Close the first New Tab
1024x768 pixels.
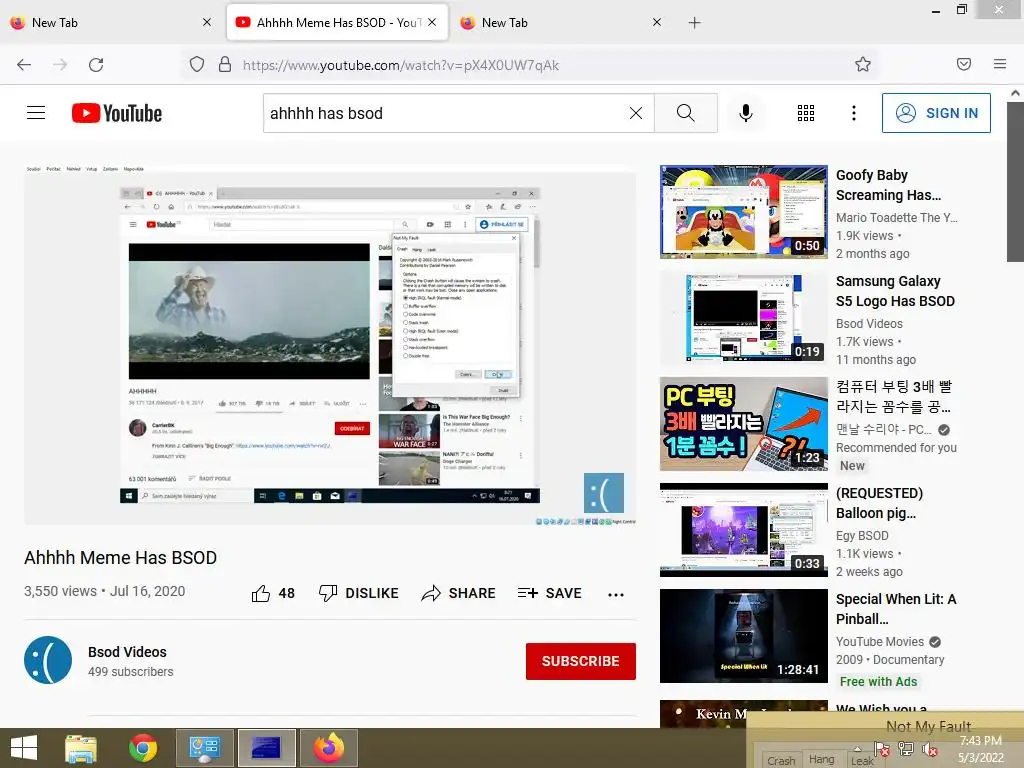pos(206,22)
